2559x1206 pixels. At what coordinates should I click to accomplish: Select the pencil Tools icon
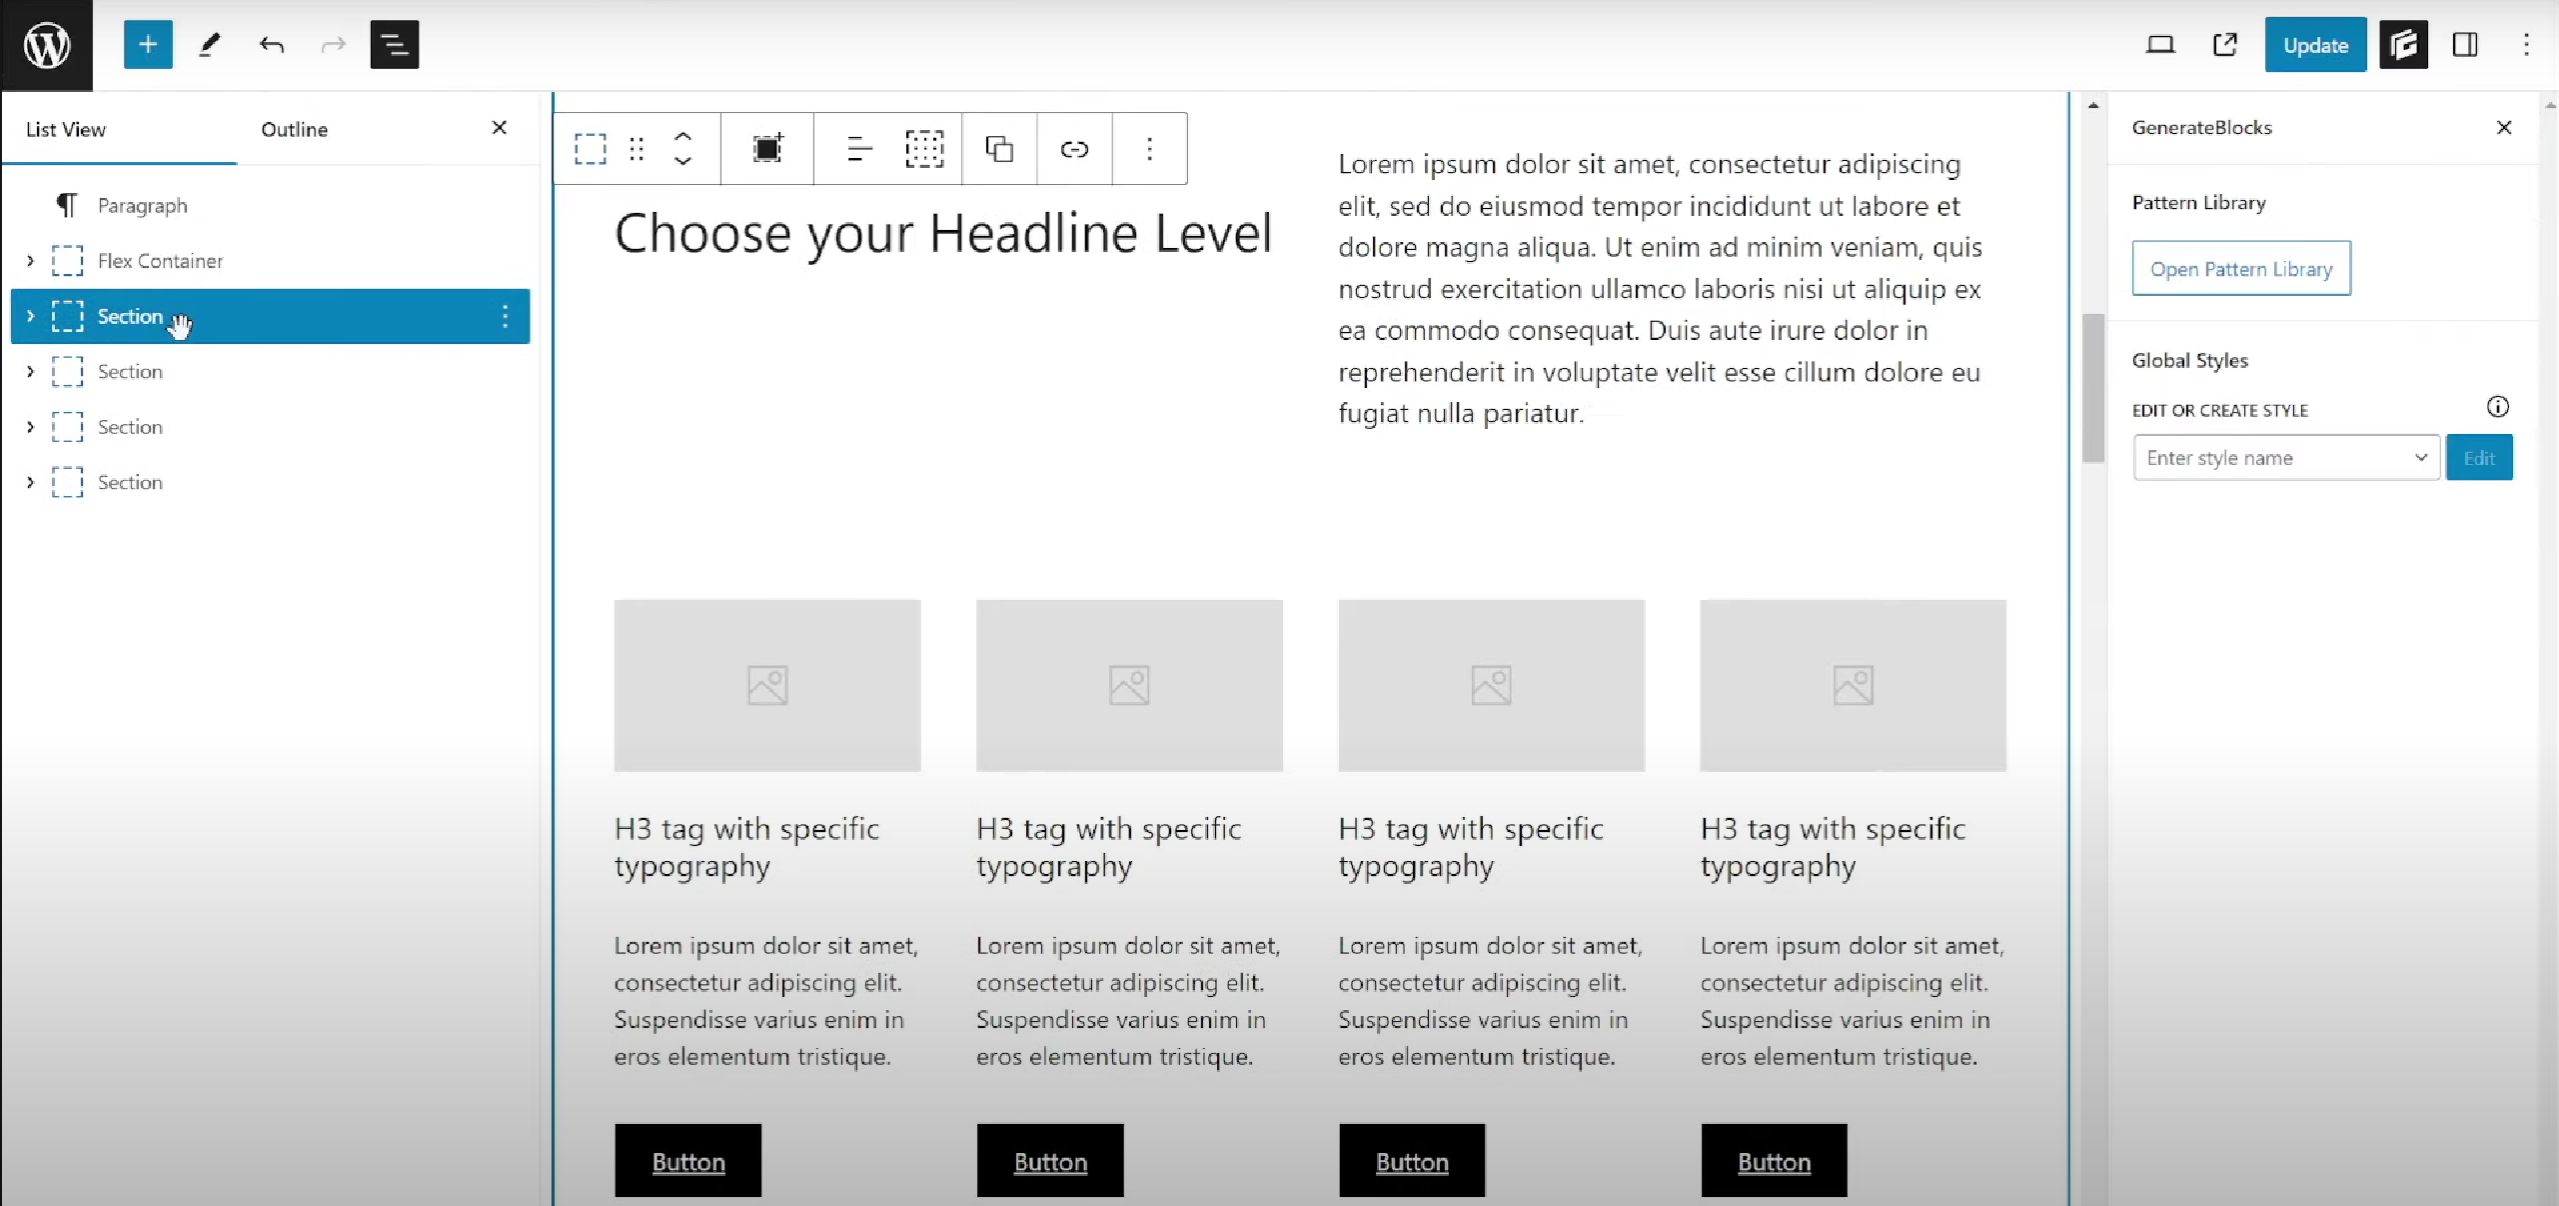pos(209,45)
